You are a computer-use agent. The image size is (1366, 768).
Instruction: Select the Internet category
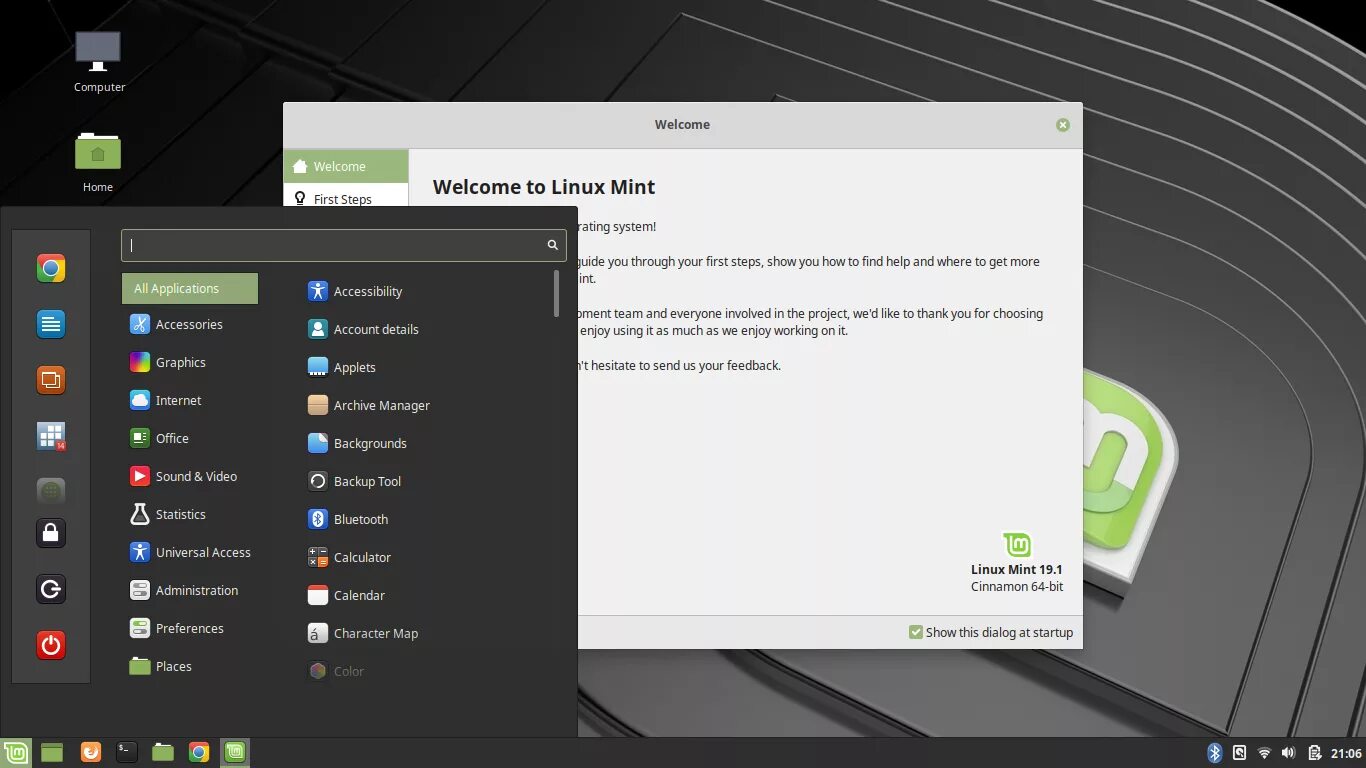pos(190,400)
